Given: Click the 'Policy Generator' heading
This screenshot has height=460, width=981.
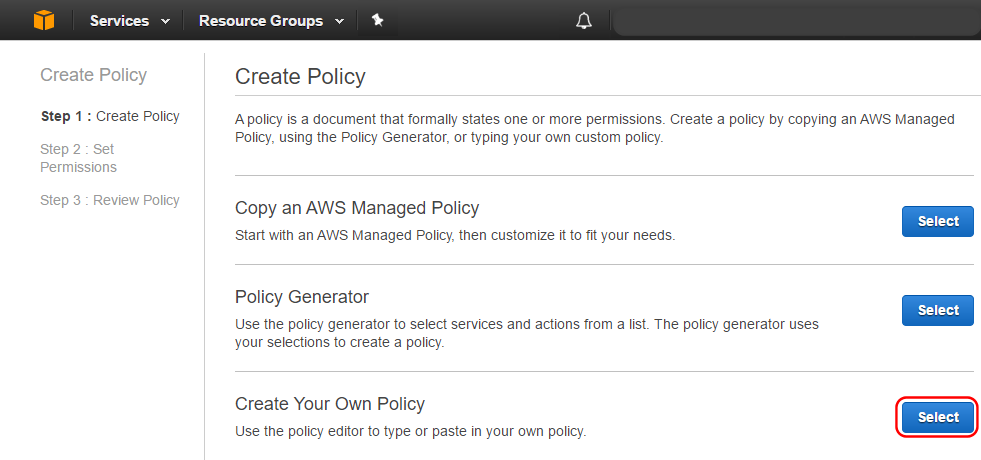Looking at the screenshot, I should [302, 297].
